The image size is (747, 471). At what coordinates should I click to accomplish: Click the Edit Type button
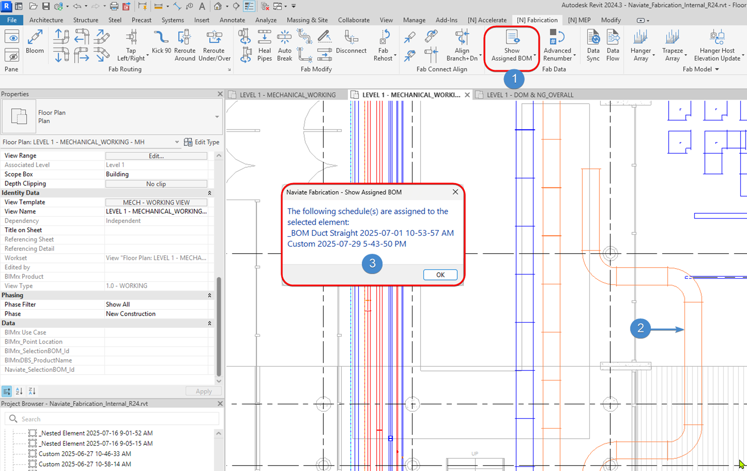(x=202, y=142)
